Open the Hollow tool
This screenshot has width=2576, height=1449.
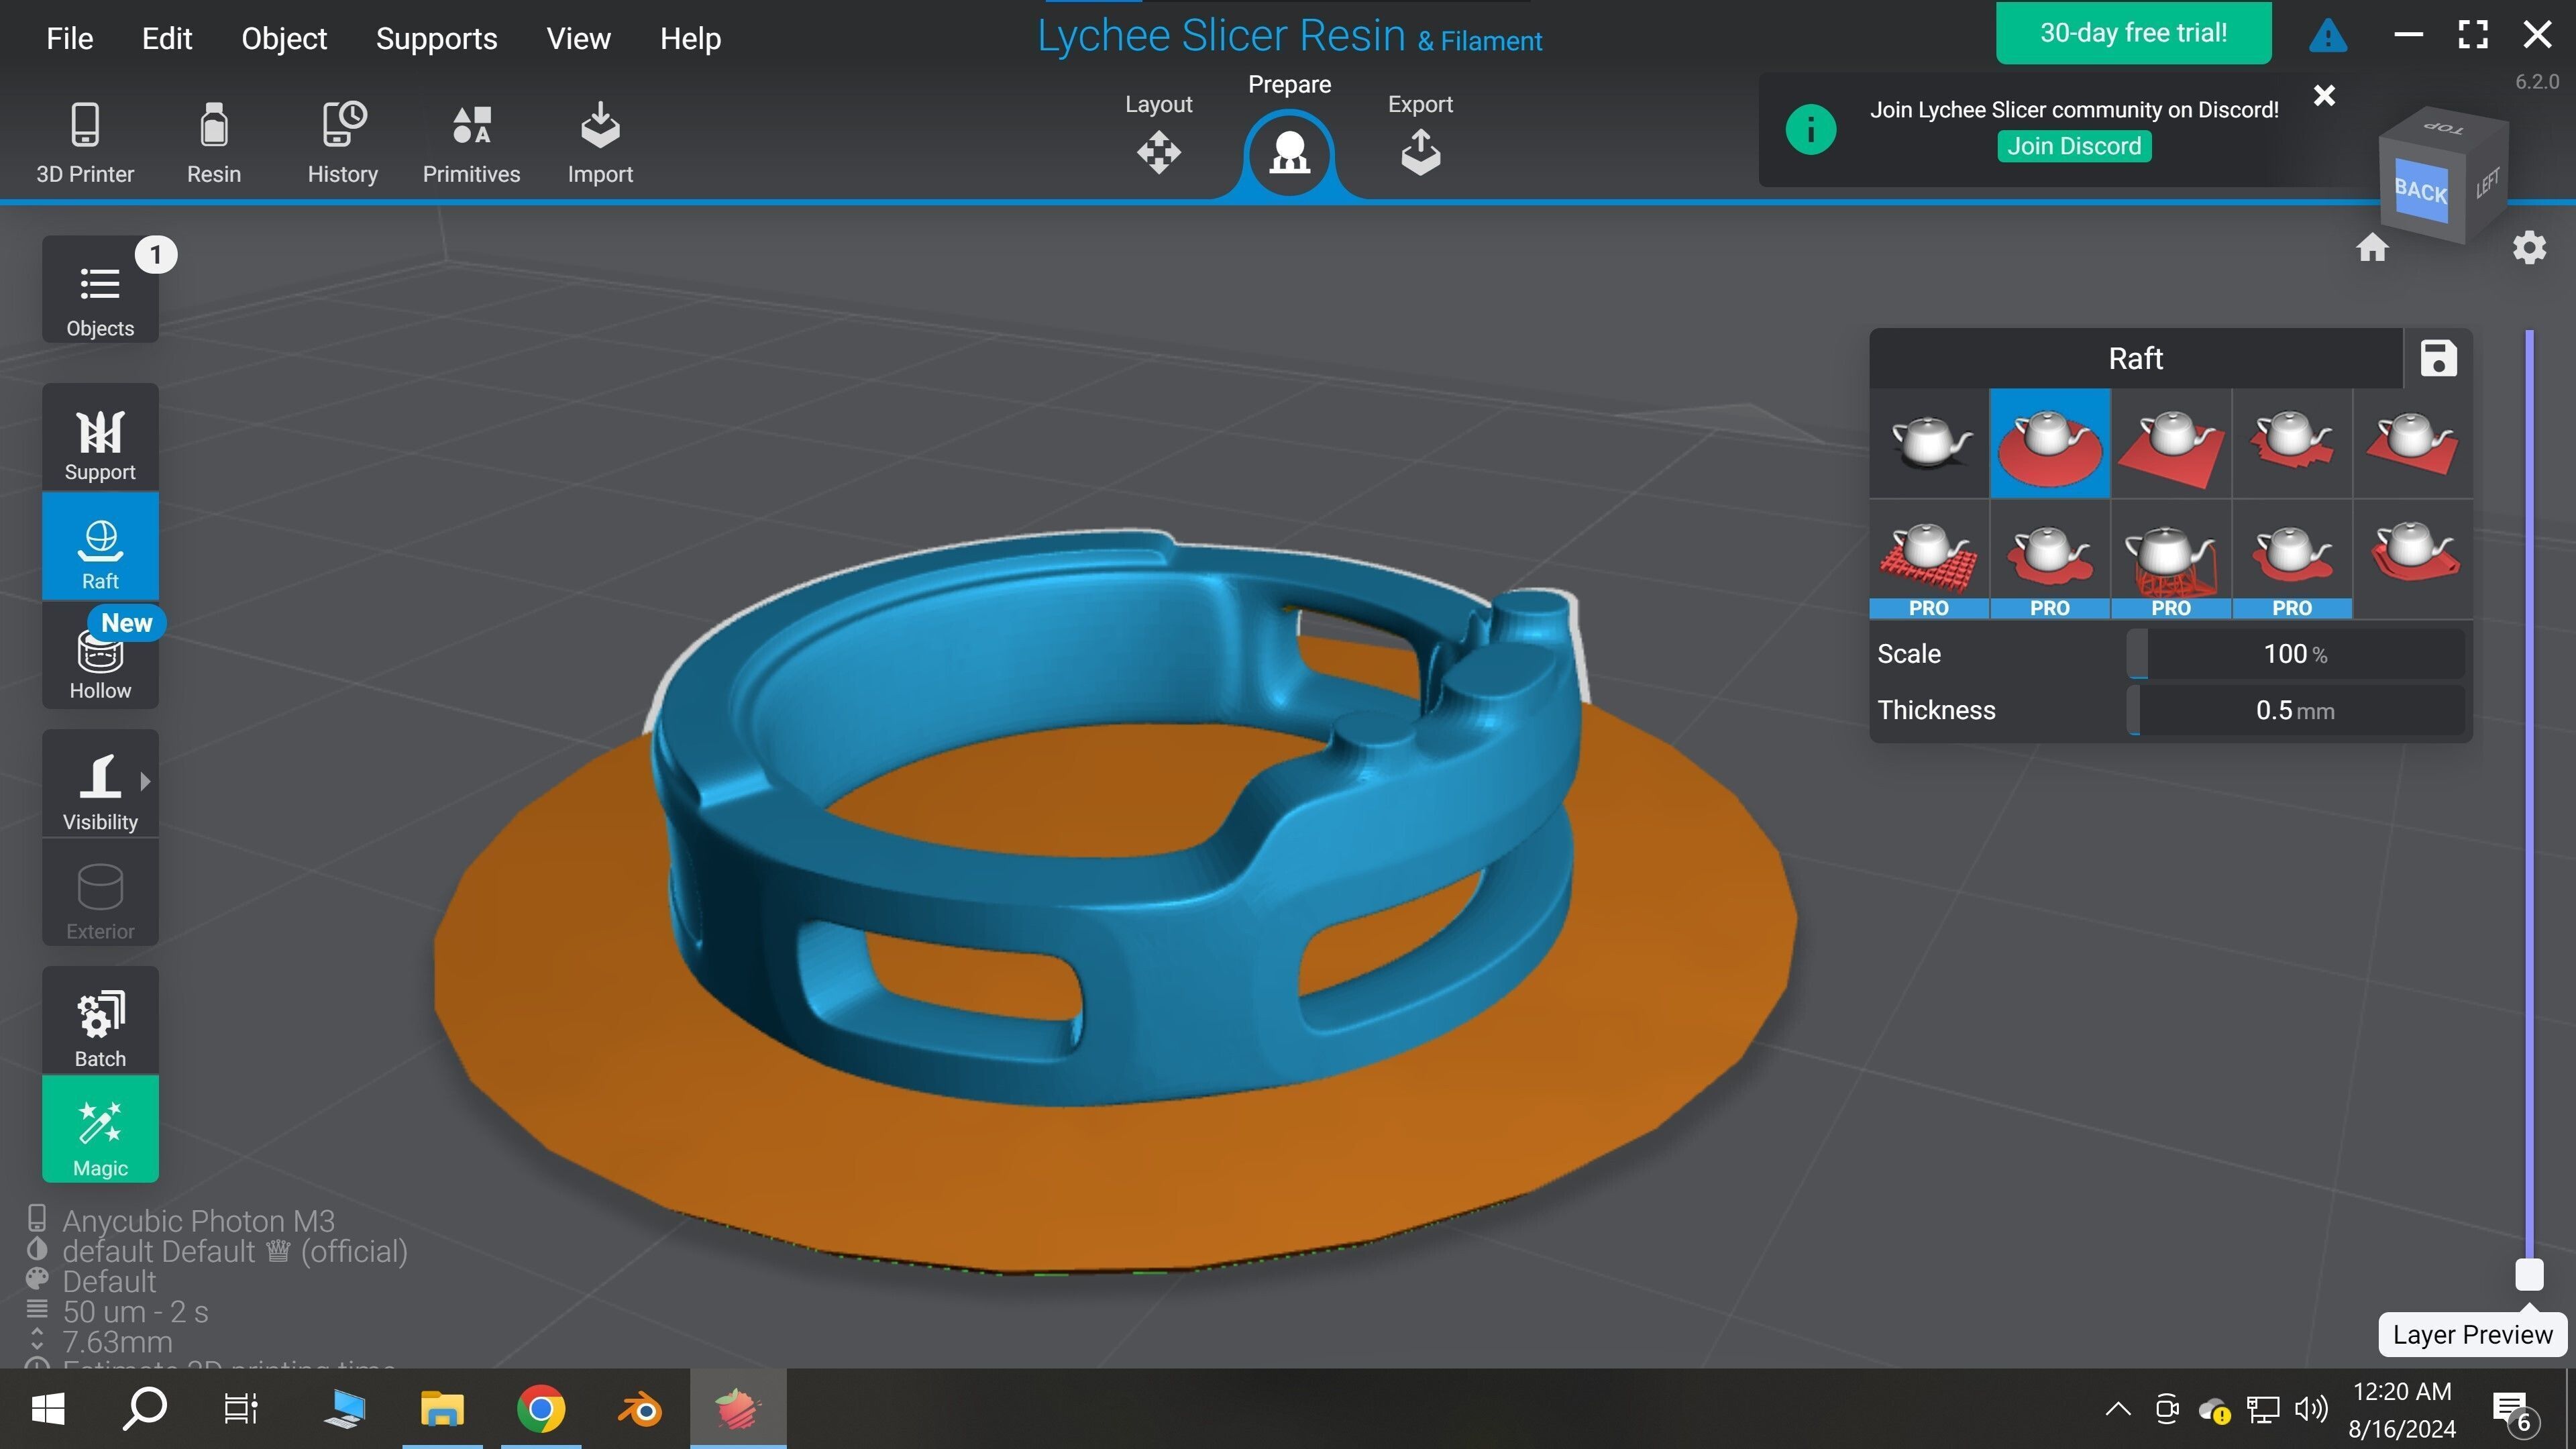point(100,655)
